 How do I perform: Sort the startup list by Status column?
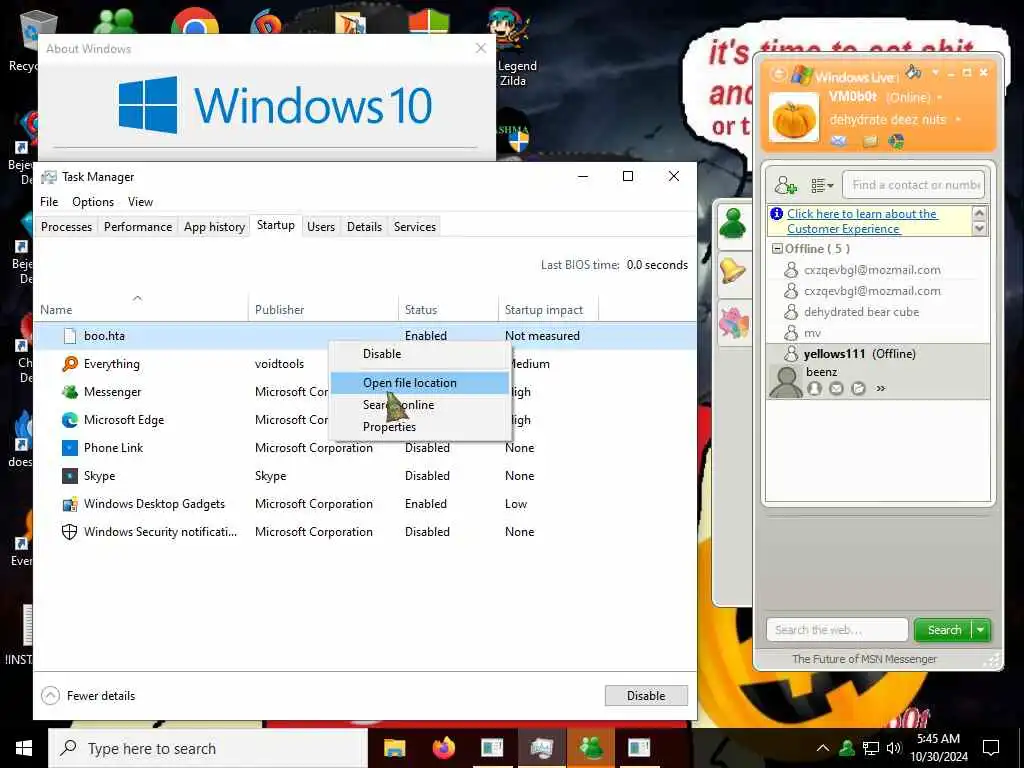[448, 310]
